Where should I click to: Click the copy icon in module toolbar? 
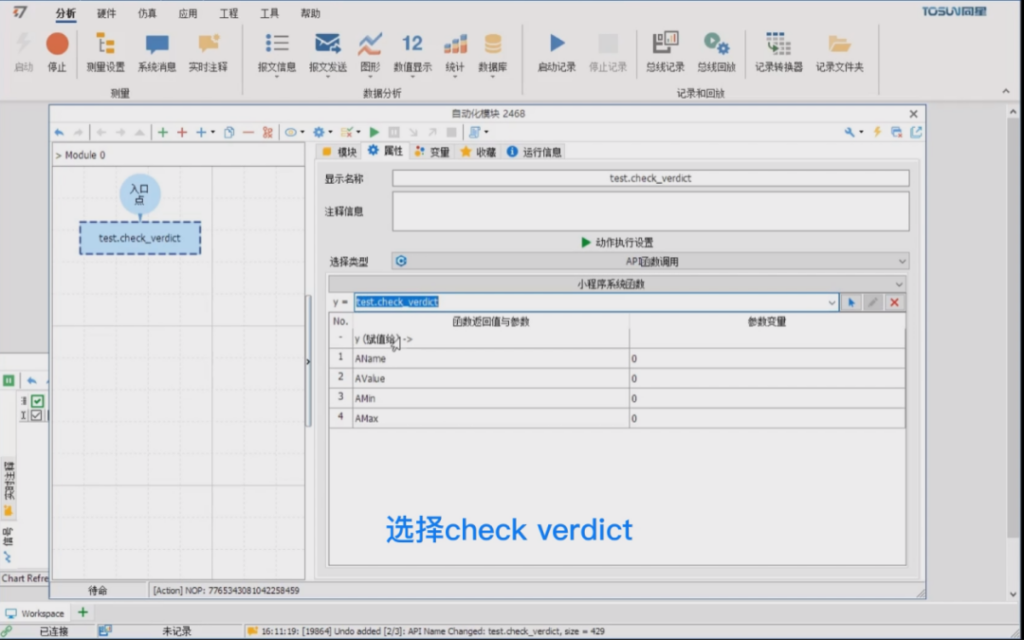tap(229, 133)
